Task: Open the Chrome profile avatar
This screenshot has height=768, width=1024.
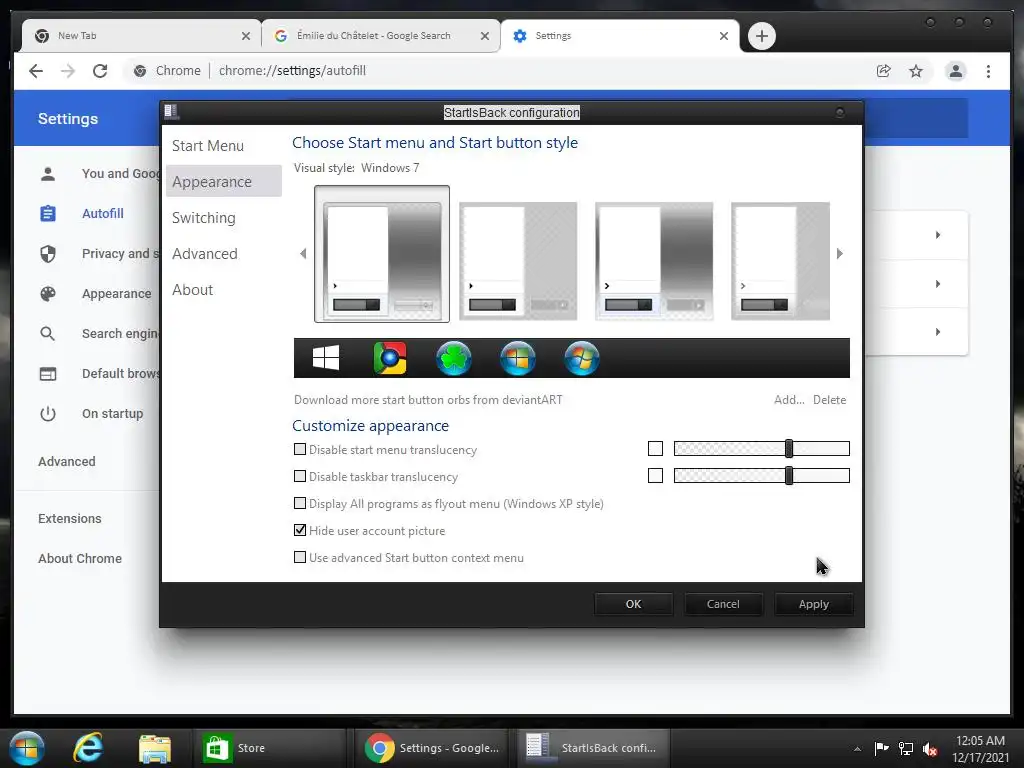Action: click(x=955, y=71)
